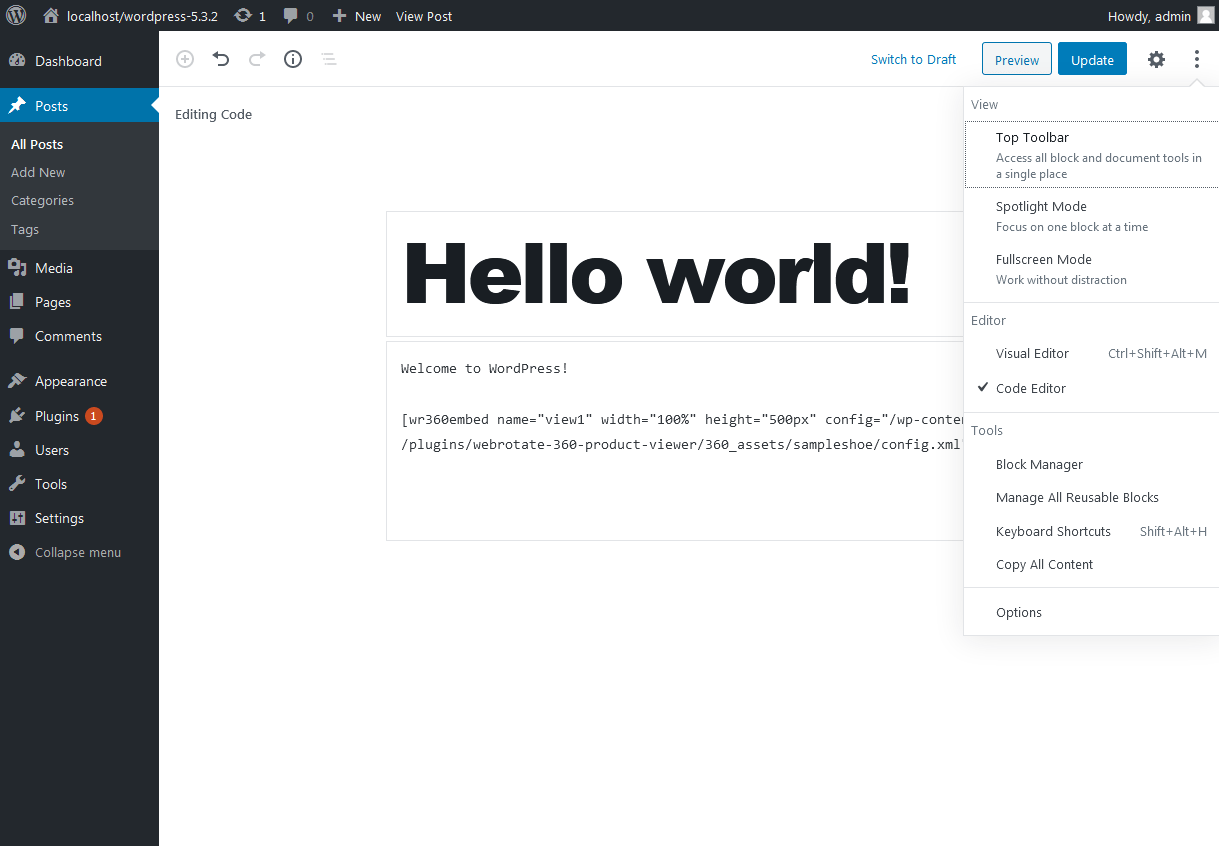Click the WordPress logo in admin bar

coord(16,15)
